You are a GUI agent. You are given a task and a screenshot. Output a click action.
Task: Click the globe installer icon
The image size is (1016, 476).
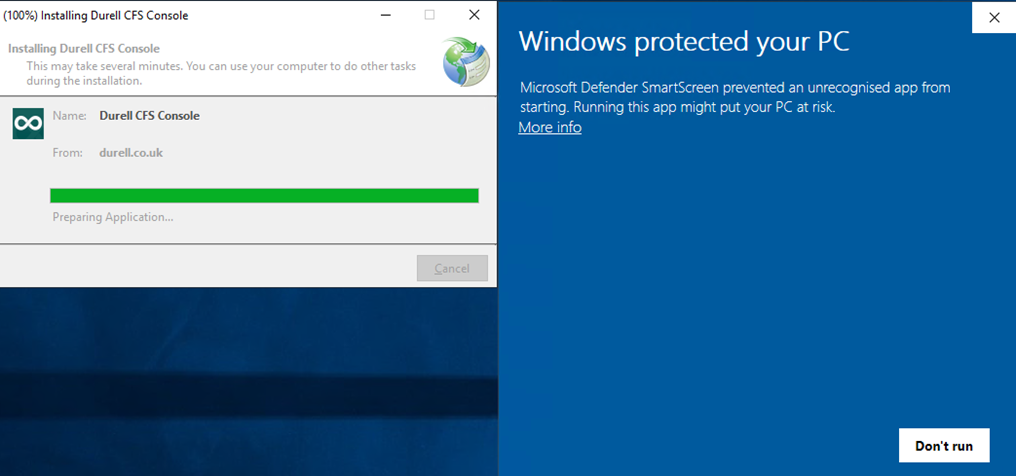coord(466,62)
